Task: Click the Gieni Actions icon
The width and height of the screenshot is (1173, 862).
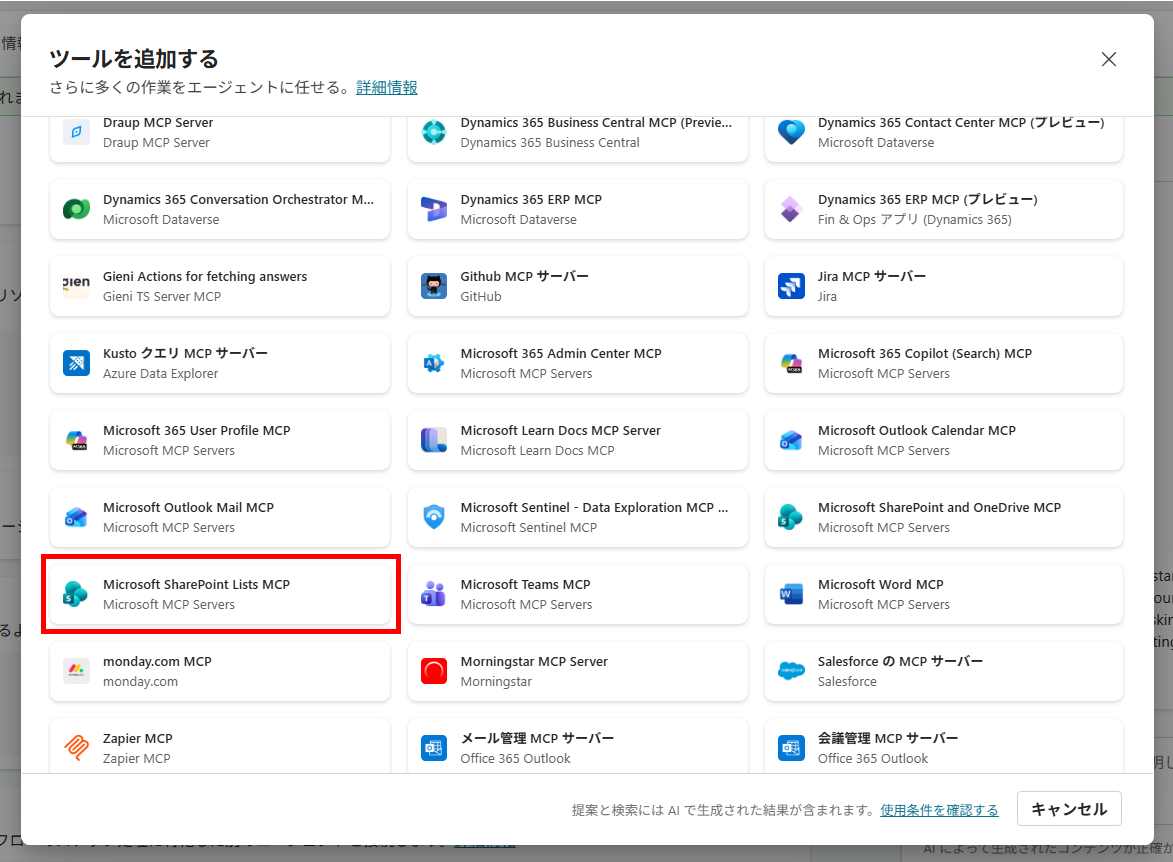Action: [x=76, y=287]
